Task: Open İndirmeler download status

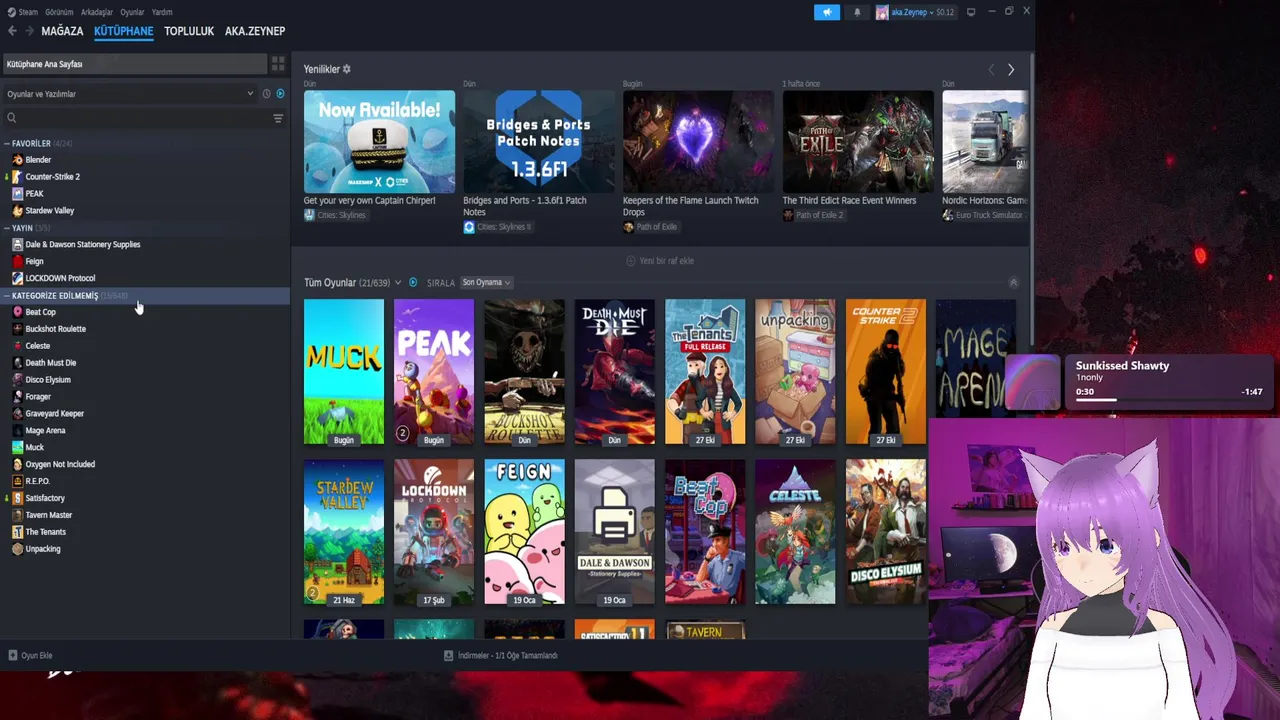Action: (x=500, y=655)
